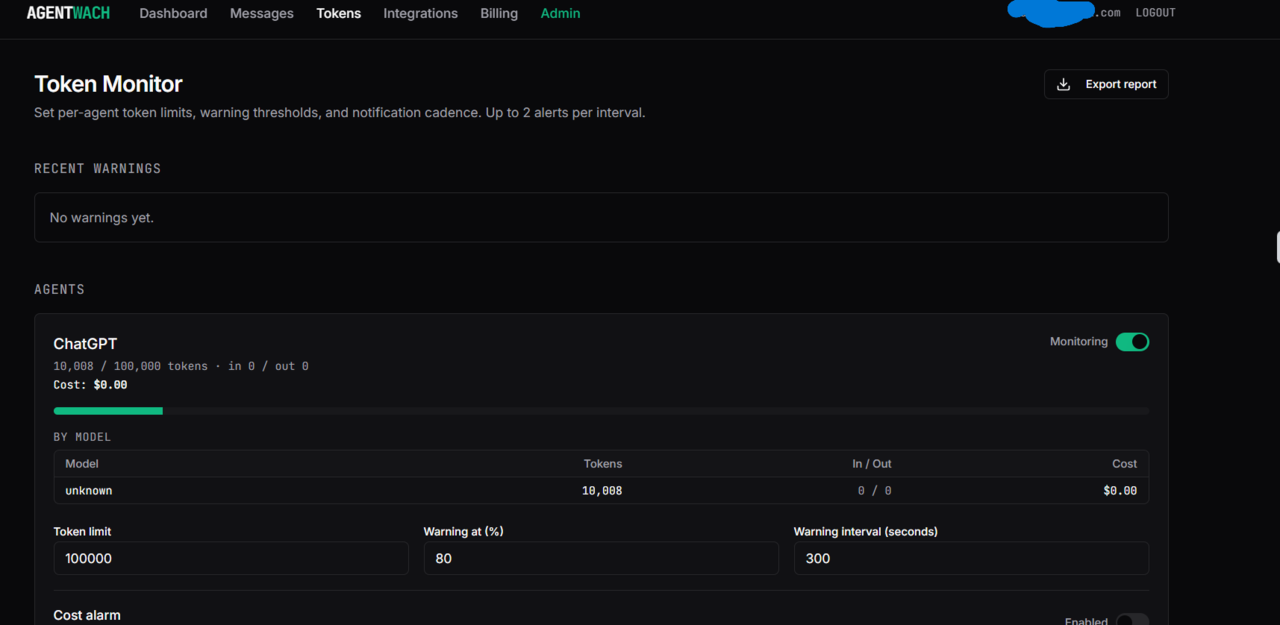
Task: Click the unknown model table row
Action: point(601,491)
